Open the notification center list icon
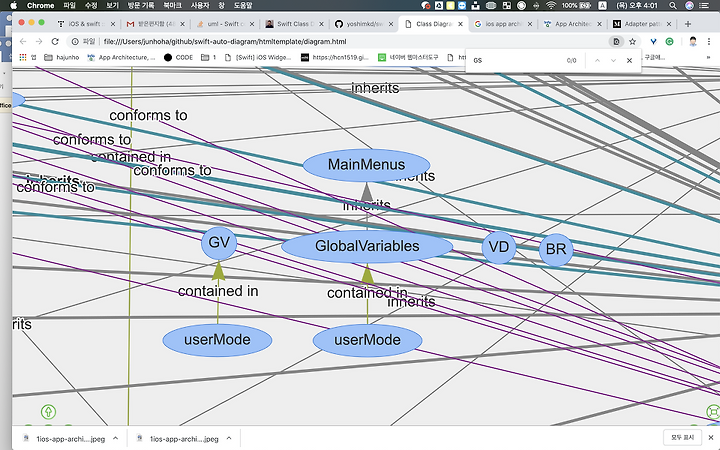Image resolution: width=720 pixels, height=450 pixels. (703, 6)
